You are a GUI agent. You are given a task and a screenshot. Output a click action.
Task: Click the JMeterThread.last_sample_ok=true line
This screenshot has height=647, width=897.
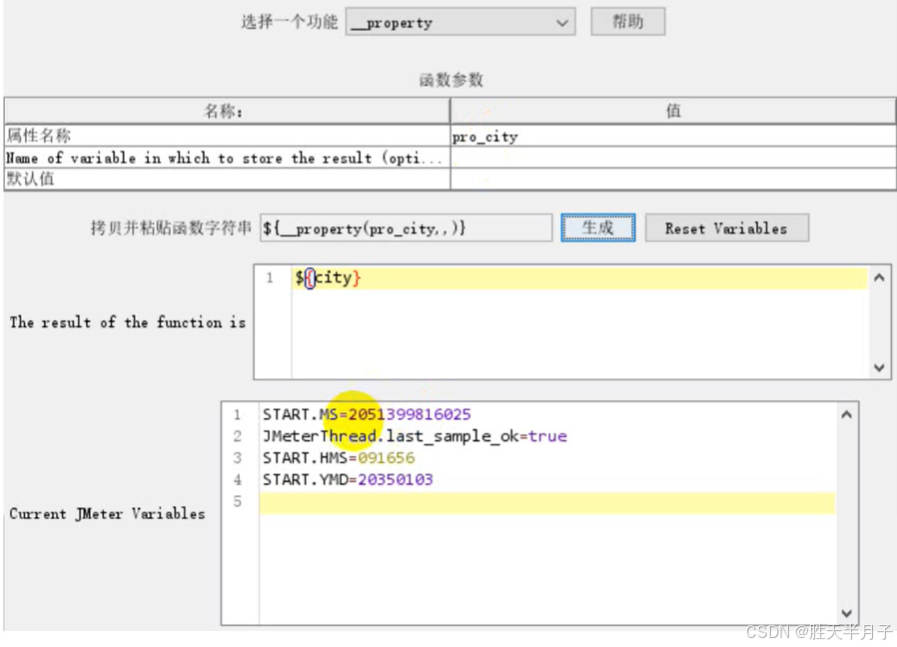click(x=415, y=436)
